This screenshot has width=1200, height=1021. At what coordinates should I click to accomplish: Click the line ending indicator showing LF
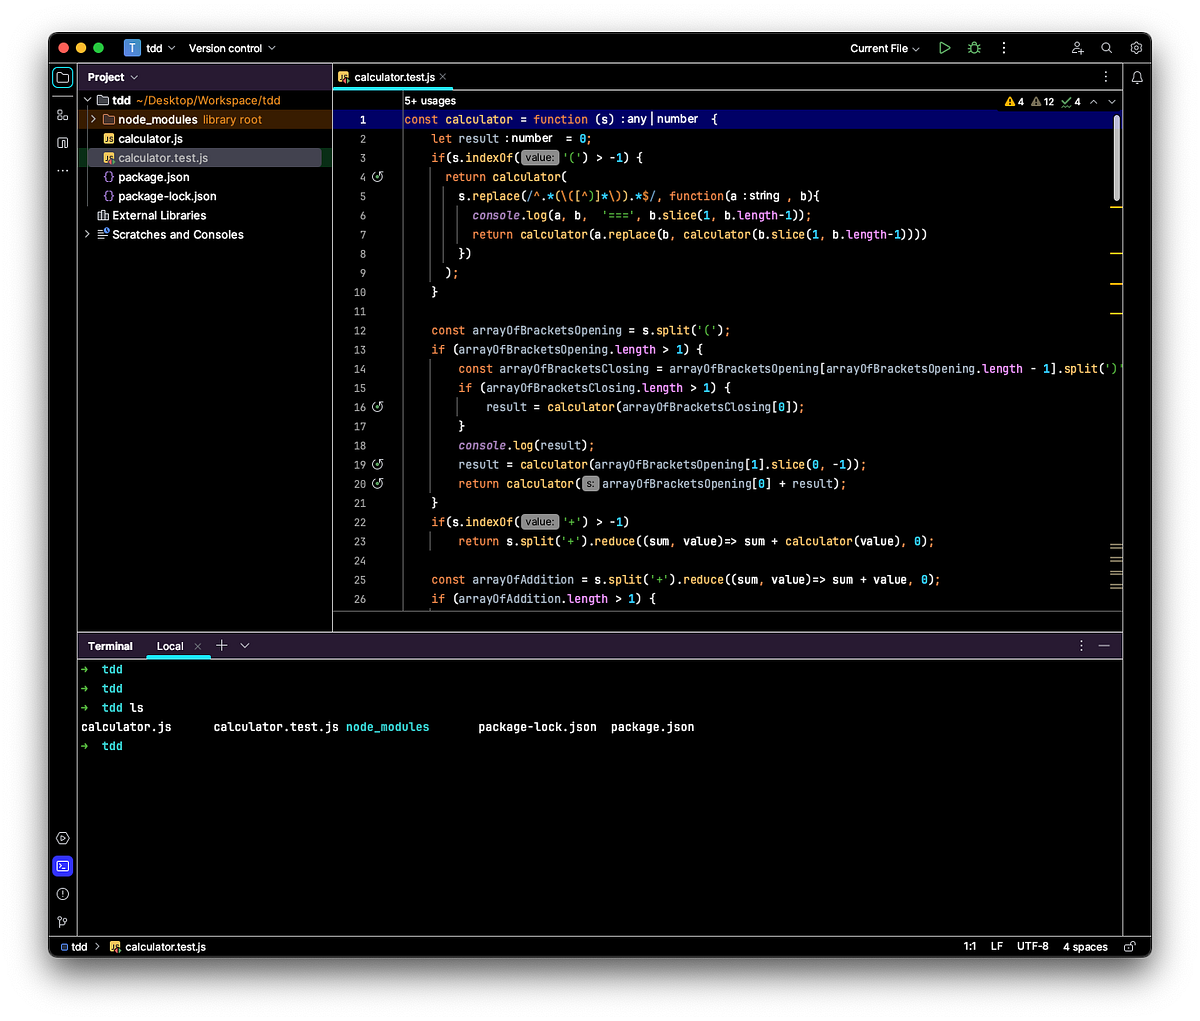(996, 946)
